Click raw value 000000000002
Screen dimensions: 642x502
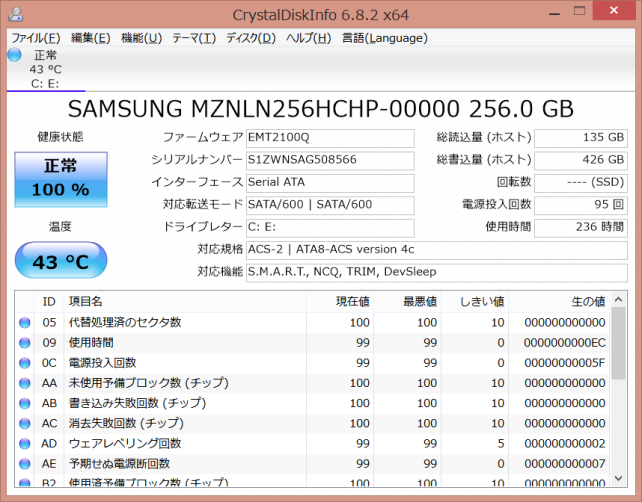[565, 443]
